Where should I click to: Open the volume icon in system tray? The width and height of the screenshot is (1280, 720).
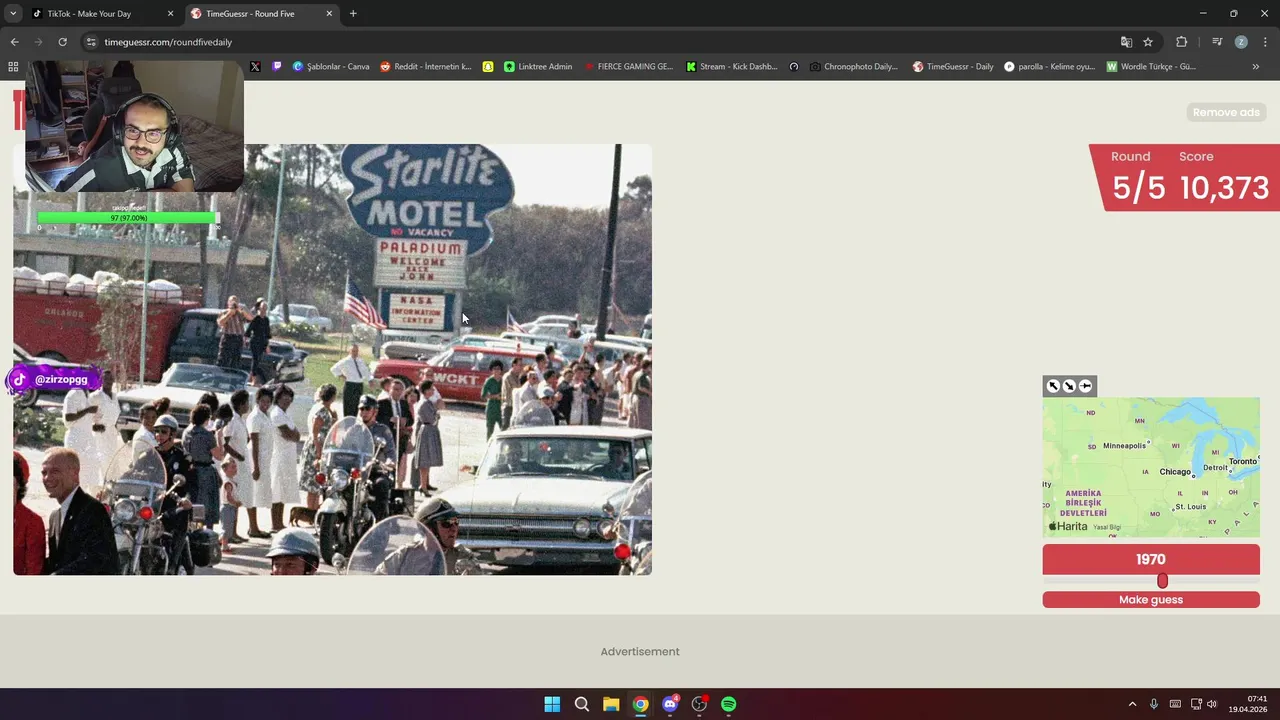pos(1212,704)
